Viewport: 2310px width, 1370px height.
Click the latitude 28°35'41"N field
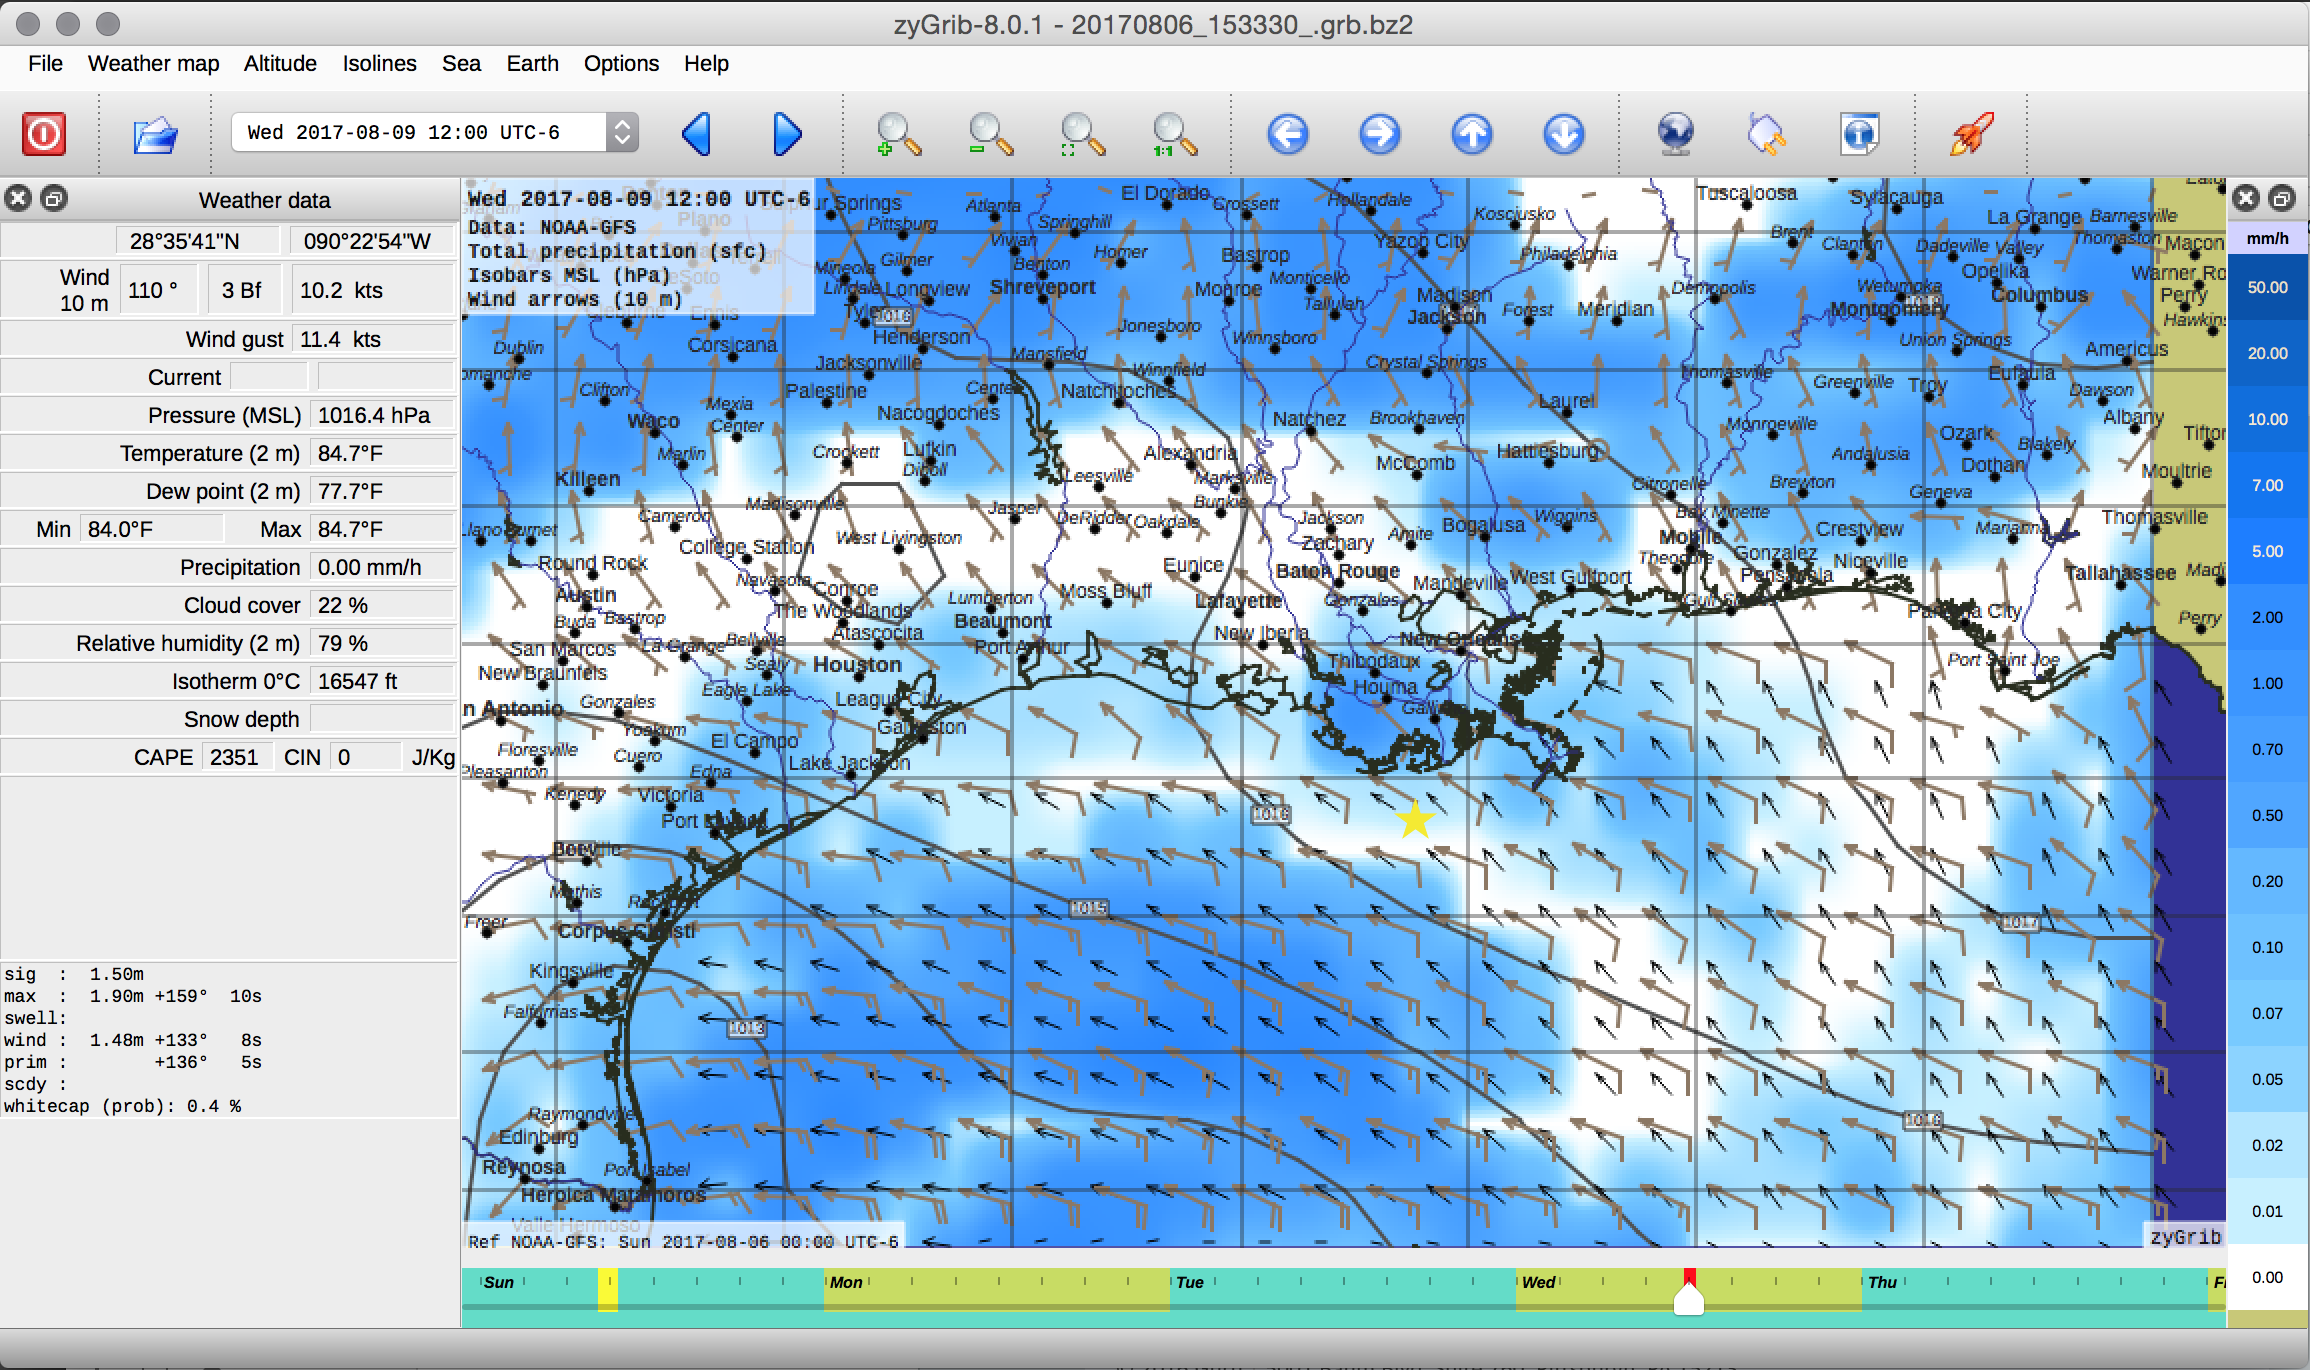click(x=199, y=241)
